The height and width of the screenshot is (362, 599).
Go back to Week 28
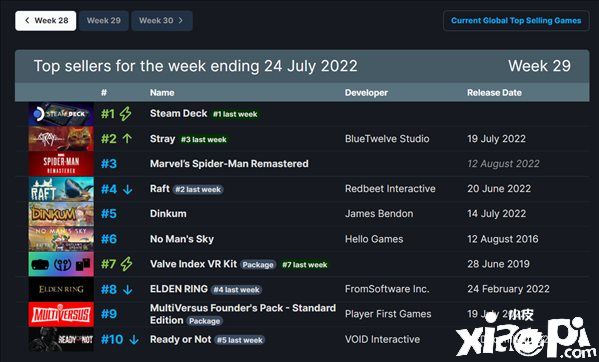[46, 21]
